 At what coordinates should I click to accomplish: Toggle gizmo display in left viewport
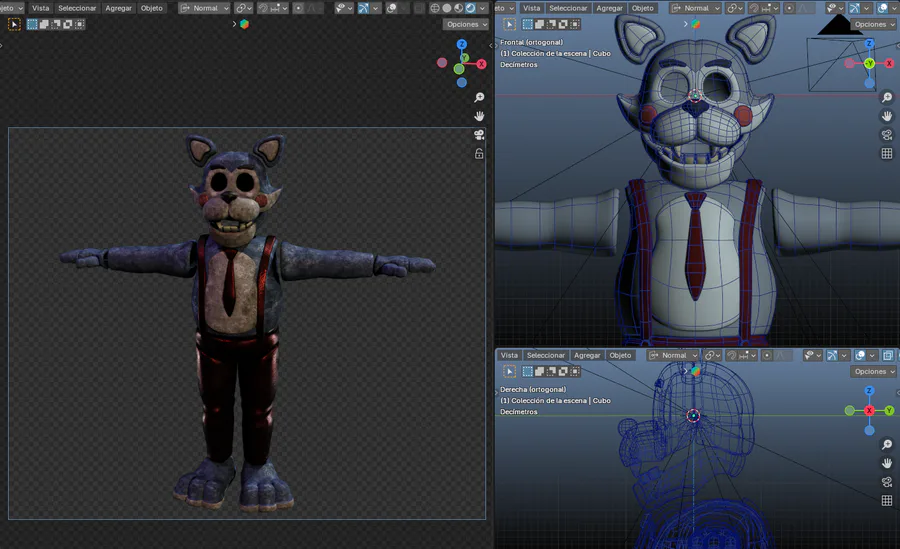click(x=363, y=8)
